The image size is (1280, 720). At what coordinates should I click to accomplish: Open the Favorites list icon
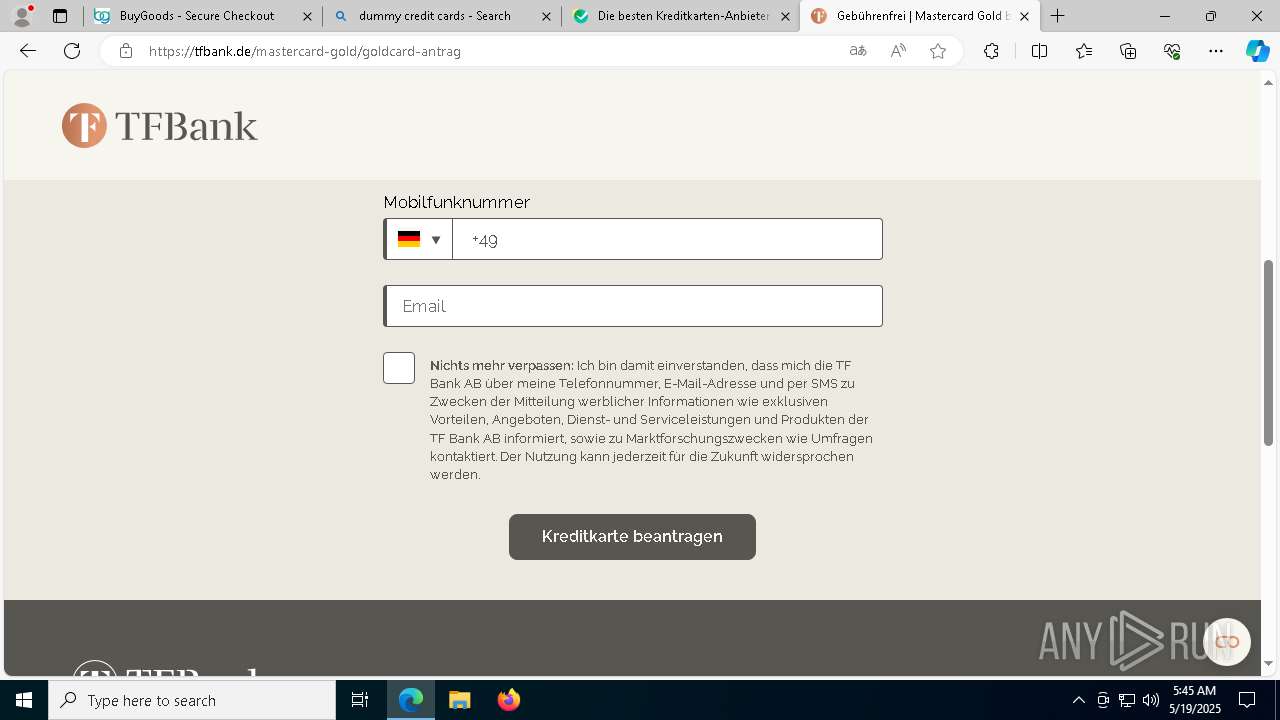coord(1084,51)
